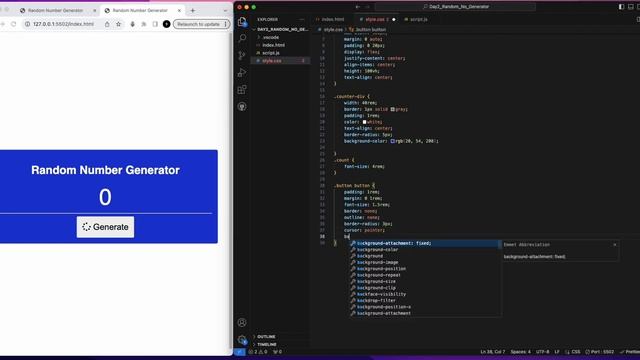This screenshot has width=640, height=360.
Task: Open the Extensions view in activity bar
Action: (x=242, y=89)
